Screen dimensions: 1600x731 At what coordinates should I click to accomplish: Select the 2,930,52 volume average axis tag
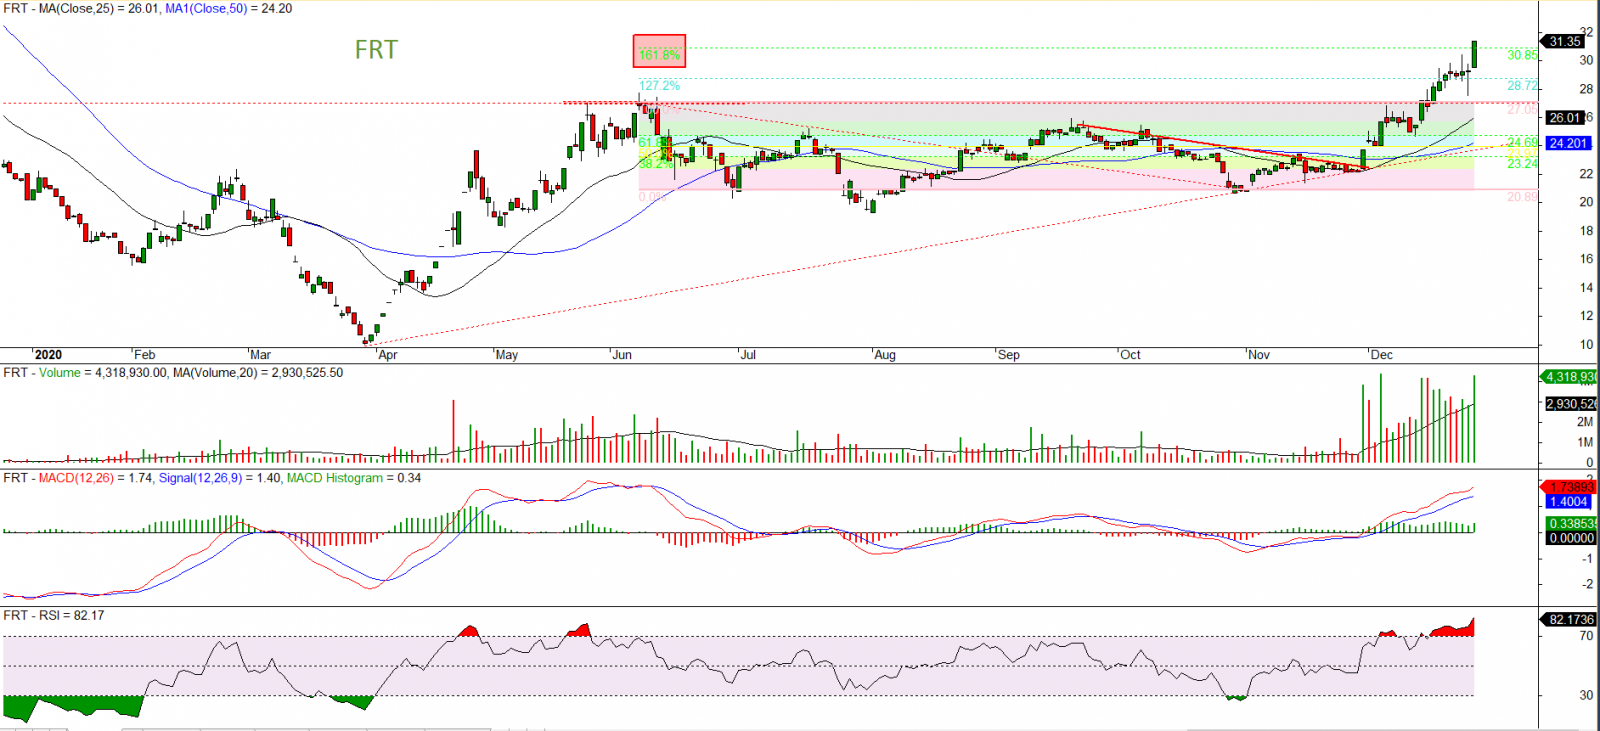1570,404
